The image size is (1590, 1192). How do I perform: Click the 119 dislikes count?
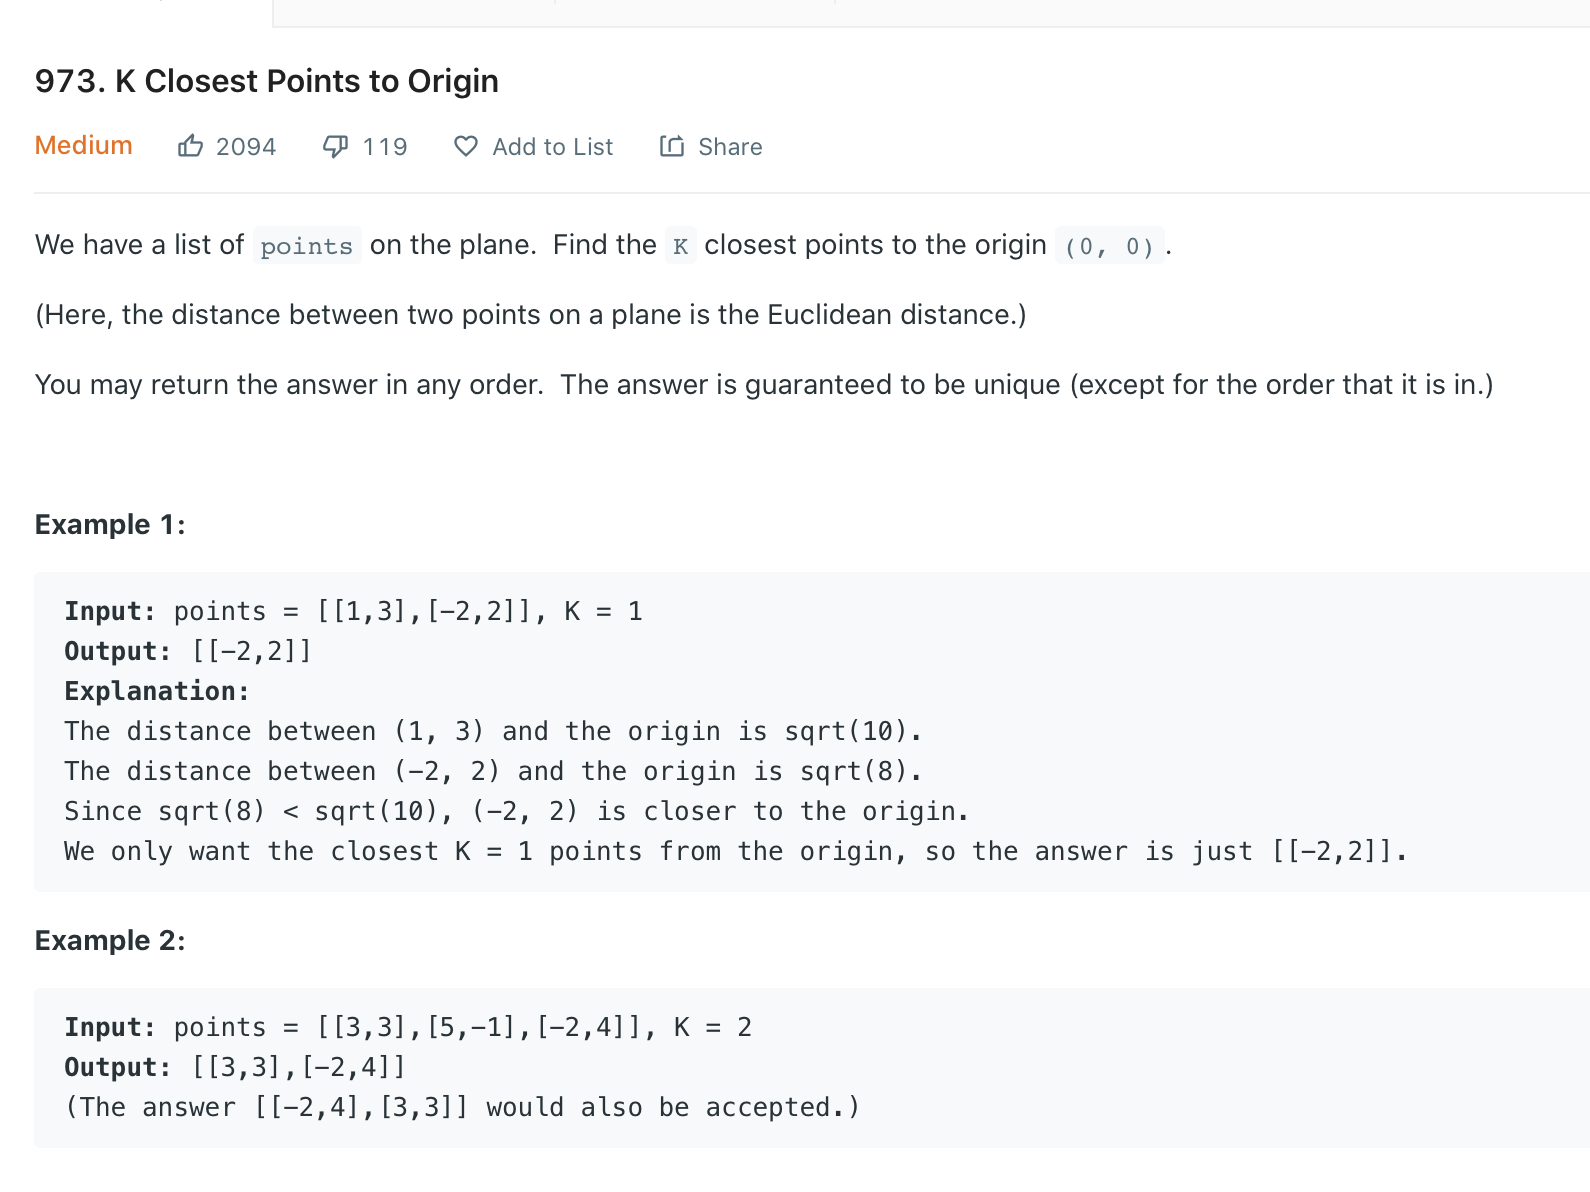point(385,147)
